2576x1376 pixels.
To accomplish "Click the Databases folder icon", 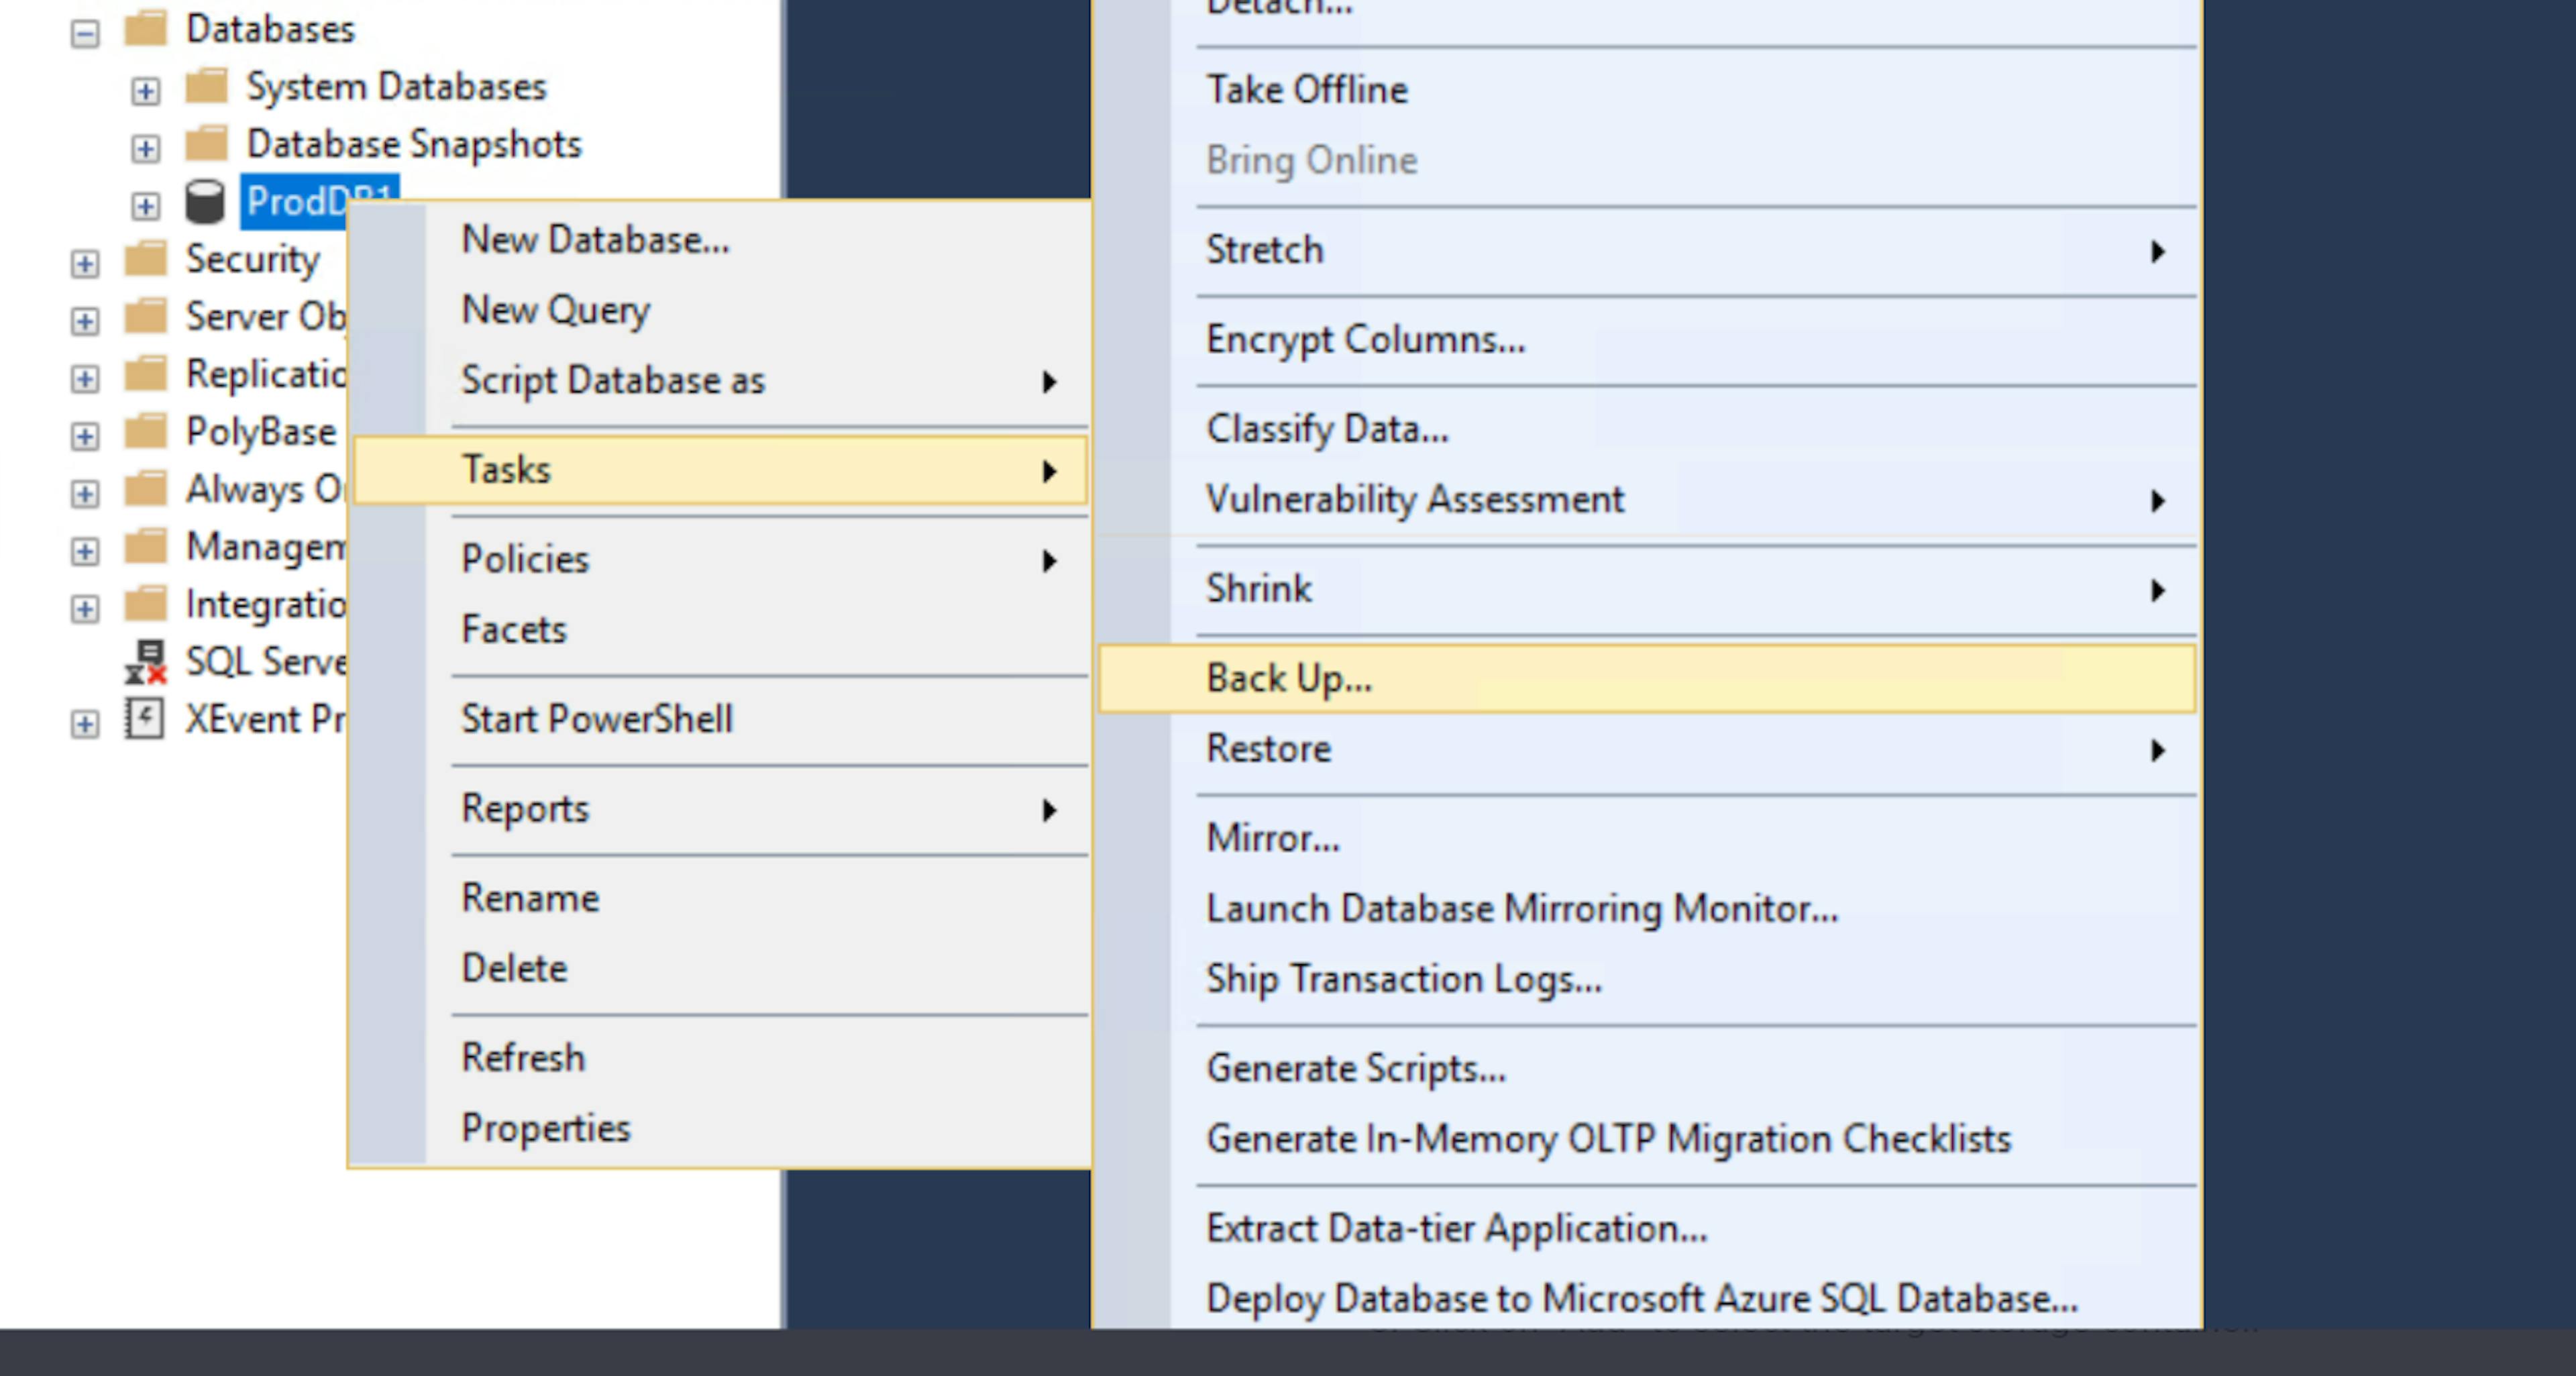I will pos(146,29).
